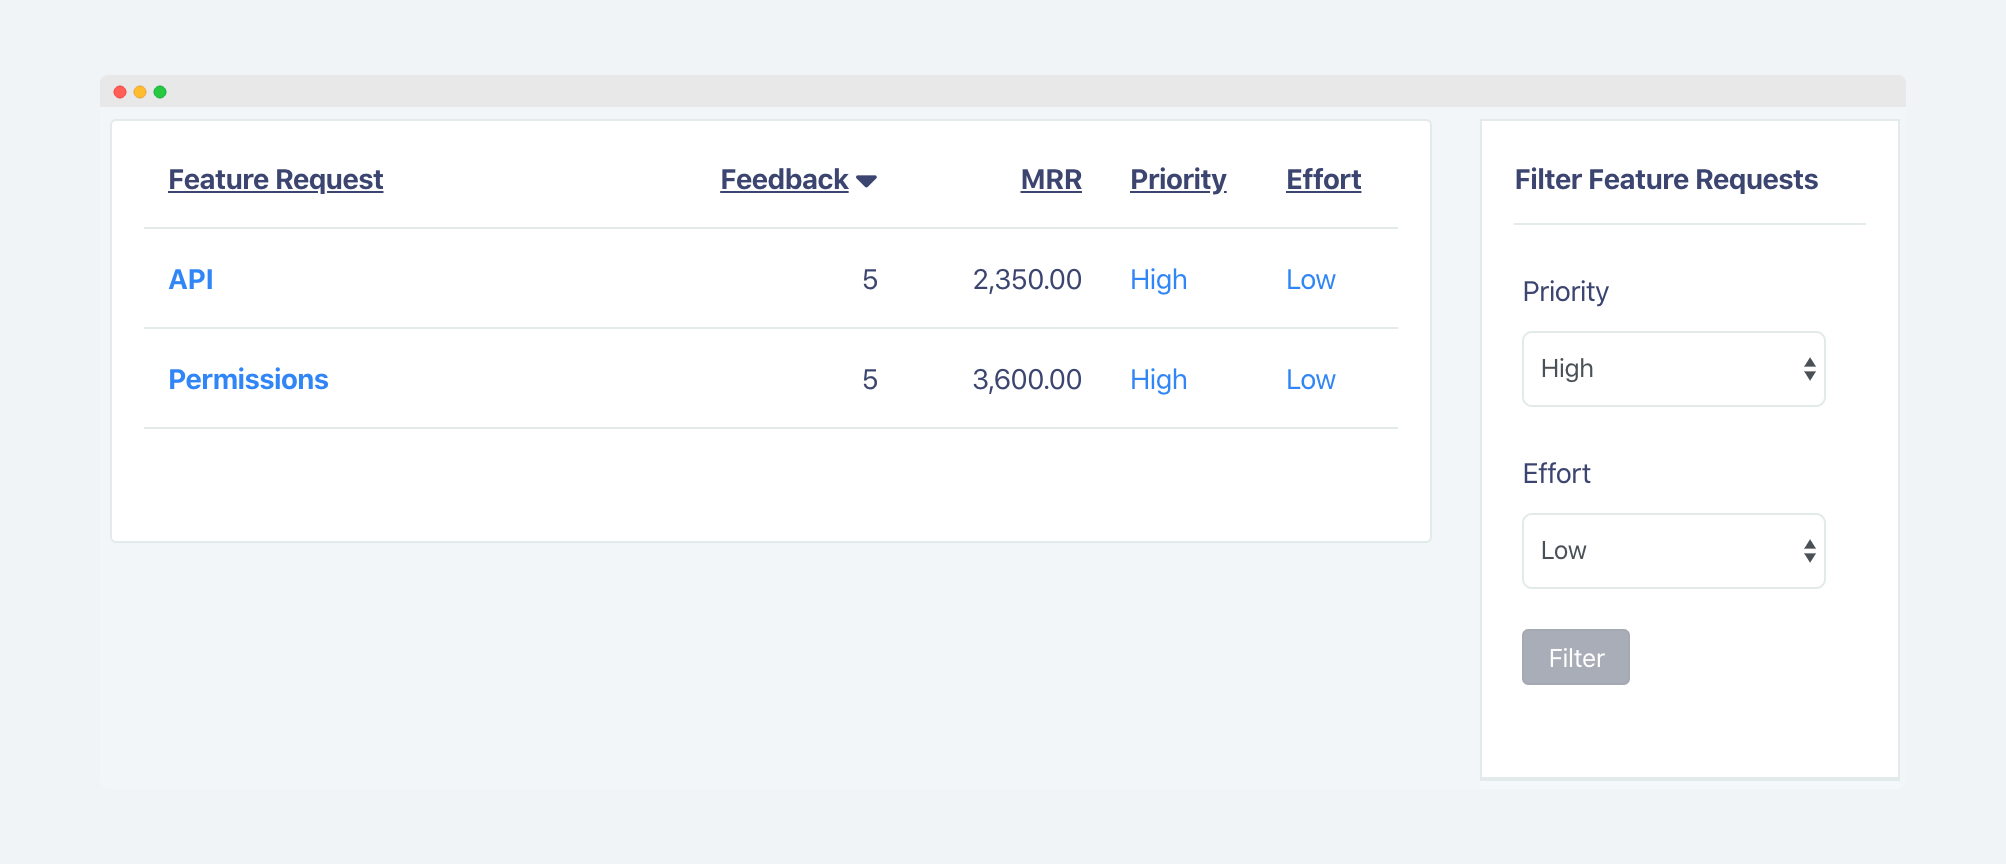
Task: Click High priority link in Permissions row
Action: pos(1158,380)
